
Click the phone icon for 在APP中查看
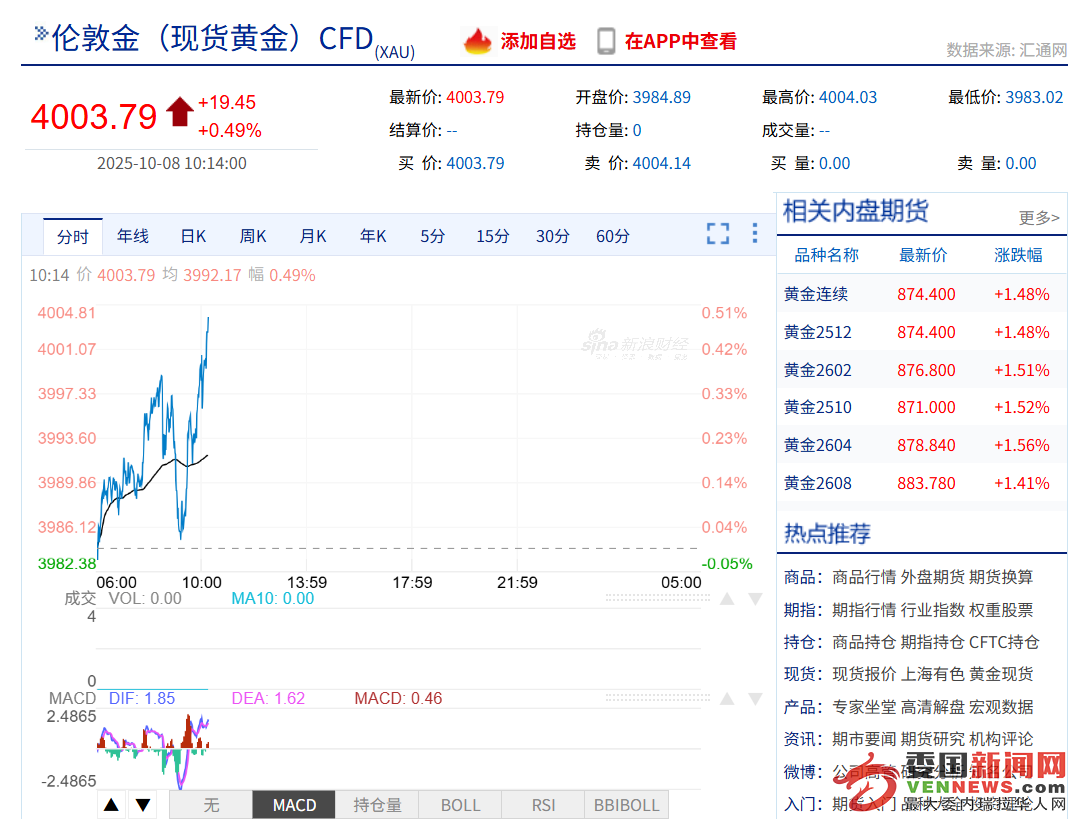click(x=606, y=41)
